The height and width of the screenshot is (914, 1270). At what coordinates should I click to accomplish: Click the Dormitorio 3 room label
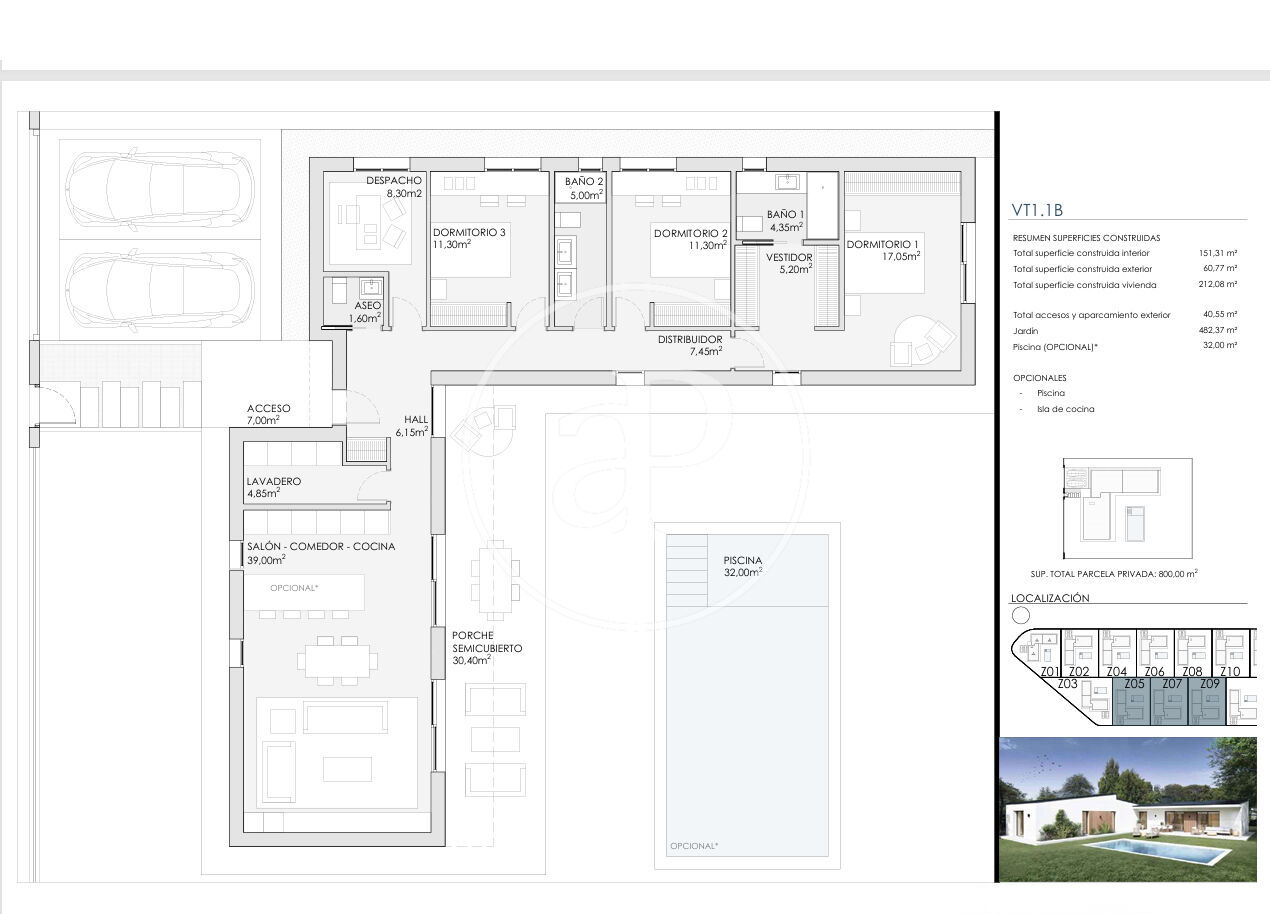coord(469,238)
